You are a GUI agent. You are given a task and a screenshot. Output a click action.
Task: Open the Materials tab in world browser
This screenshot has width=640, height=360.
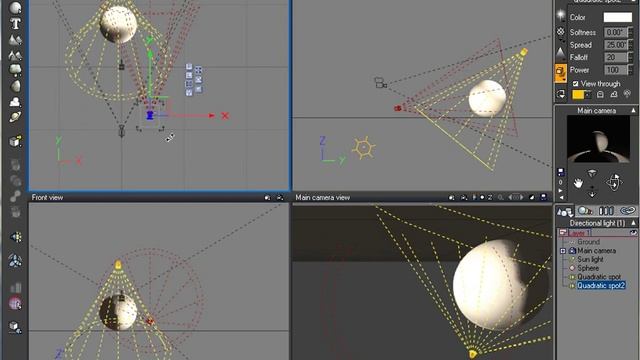(x=585, y=211)
